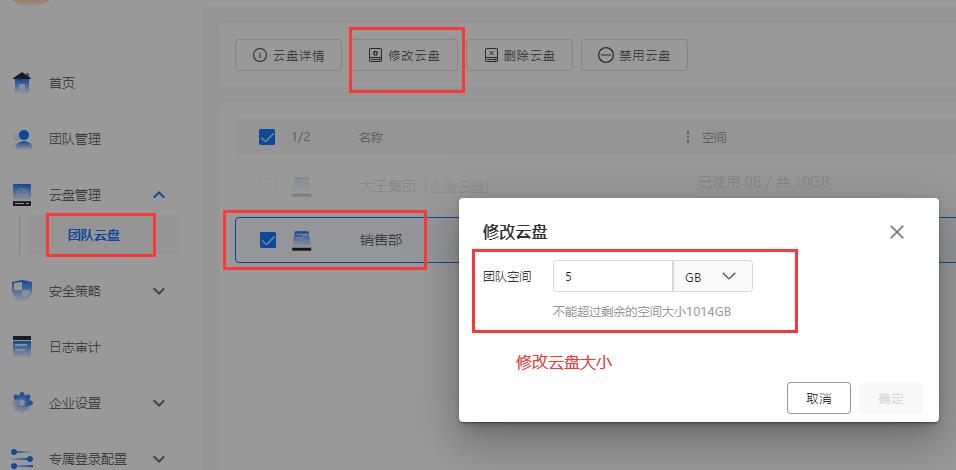956x470 pixels.
Task: Click 取消 in the dialog
Action: 819,399
